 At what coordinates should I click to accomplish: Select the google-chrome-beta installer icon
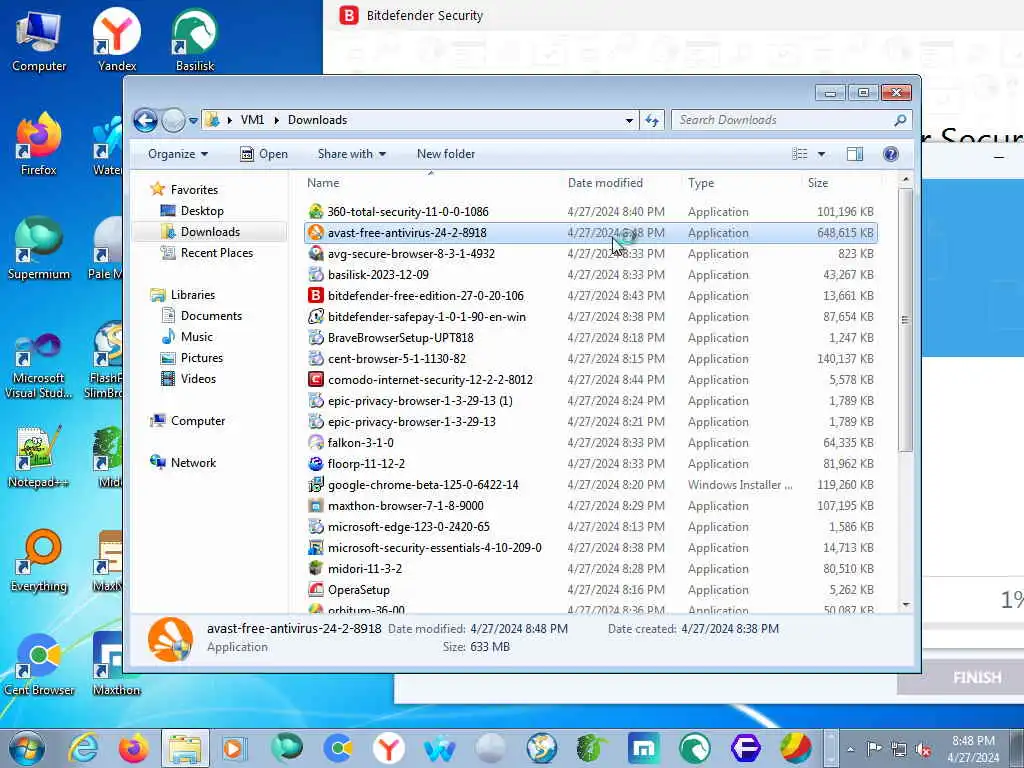(x=315, y=485)
